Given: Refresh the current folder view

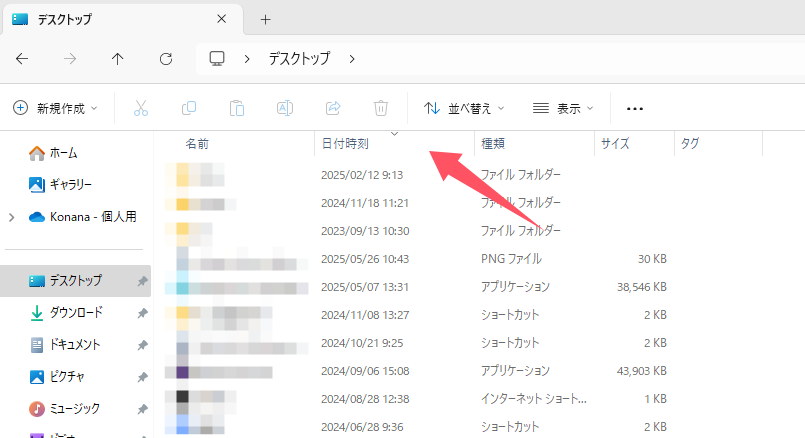Looking at the screenshot, I should point(166,59).
